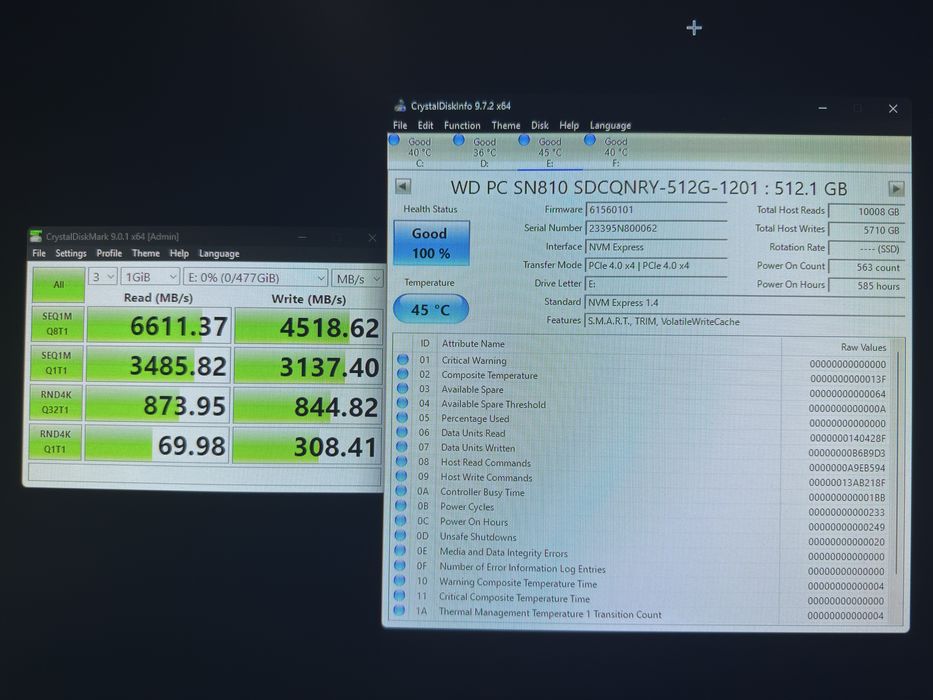Click the 45 °C temperature button
This screenshot has width=933, height=700.
coord(431,310)
